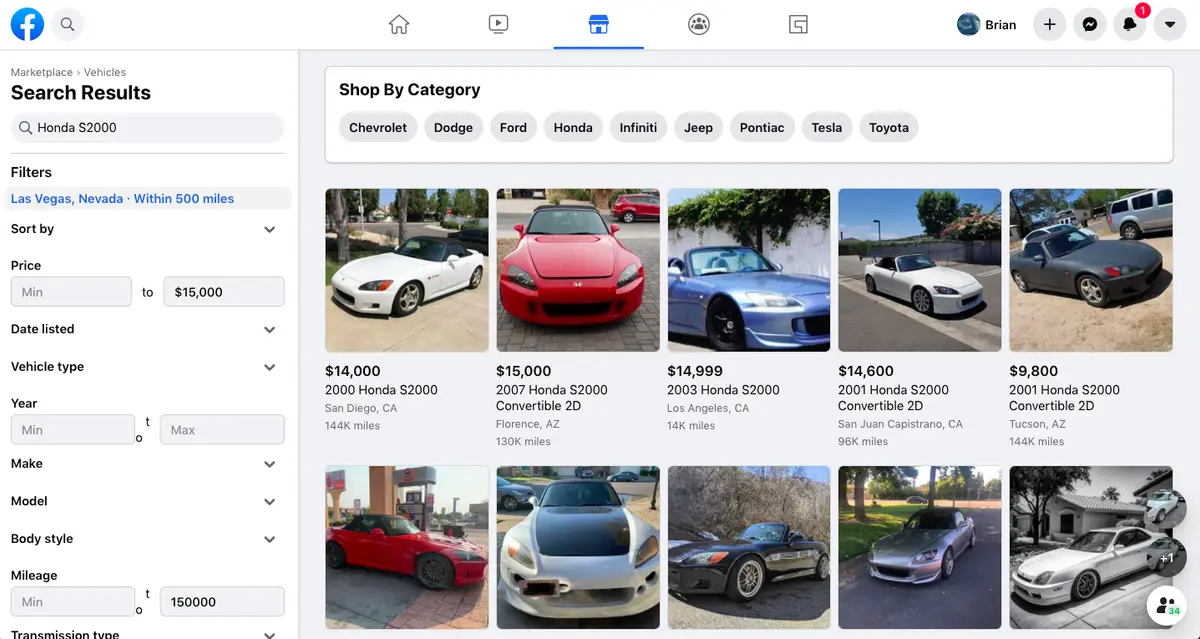Click the Create plus icon
This screenshot has width=1200, height=639.
[x=1049, y=23]
